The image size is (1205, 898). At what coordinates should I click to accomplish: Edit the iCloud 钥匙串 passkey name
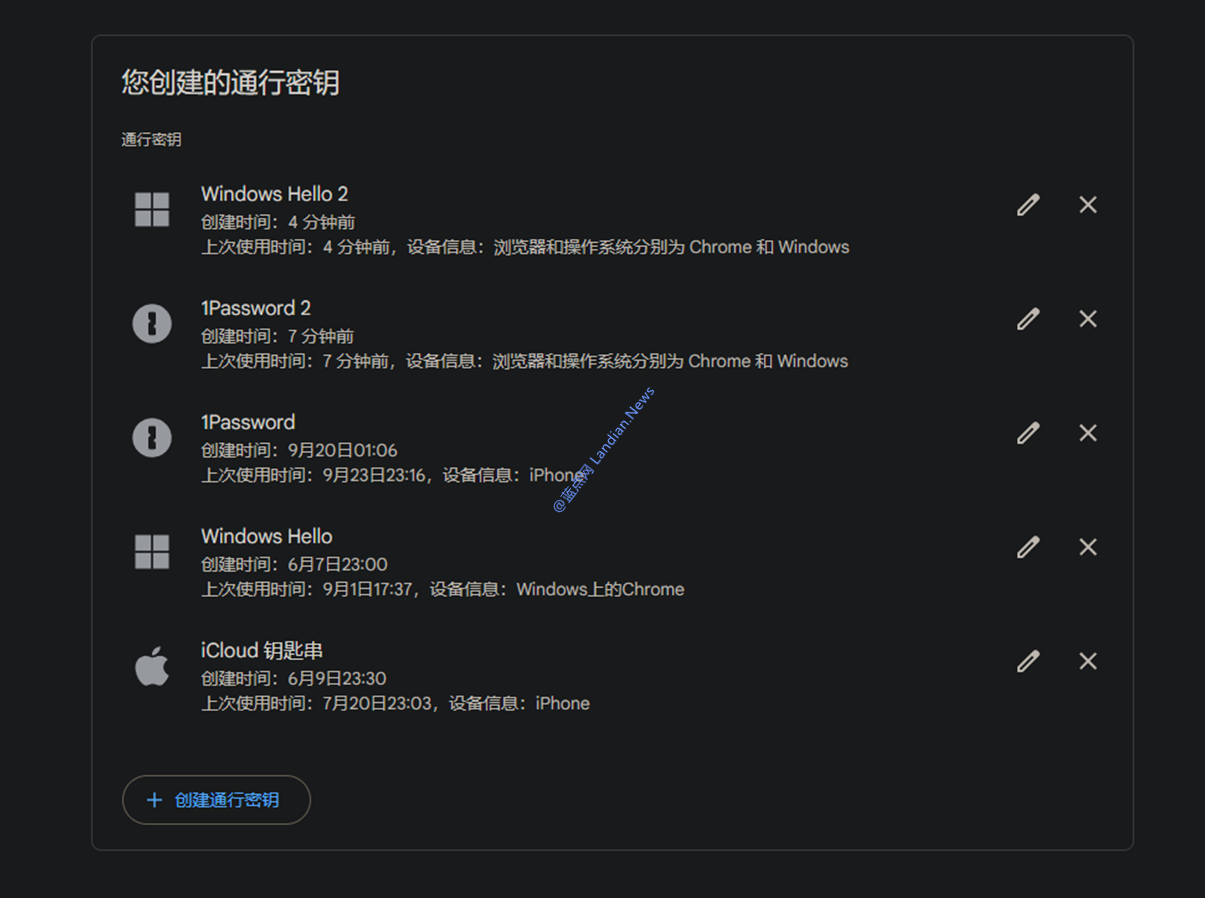tap(1028, 661)
